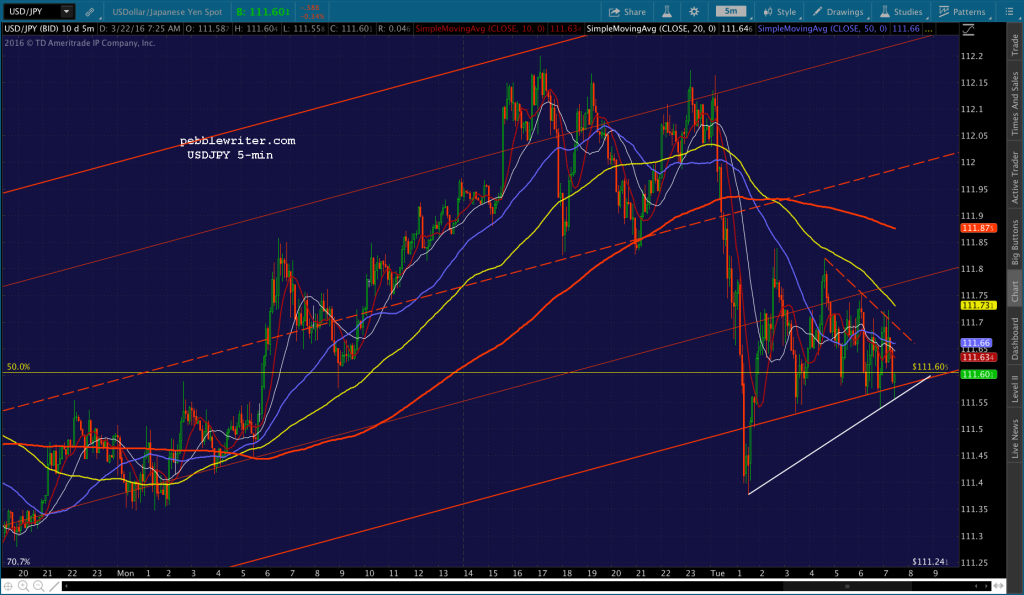Screen dimensions: 1024x595
Task: Open the Patterns menu
Action: (x=962, y=12)
